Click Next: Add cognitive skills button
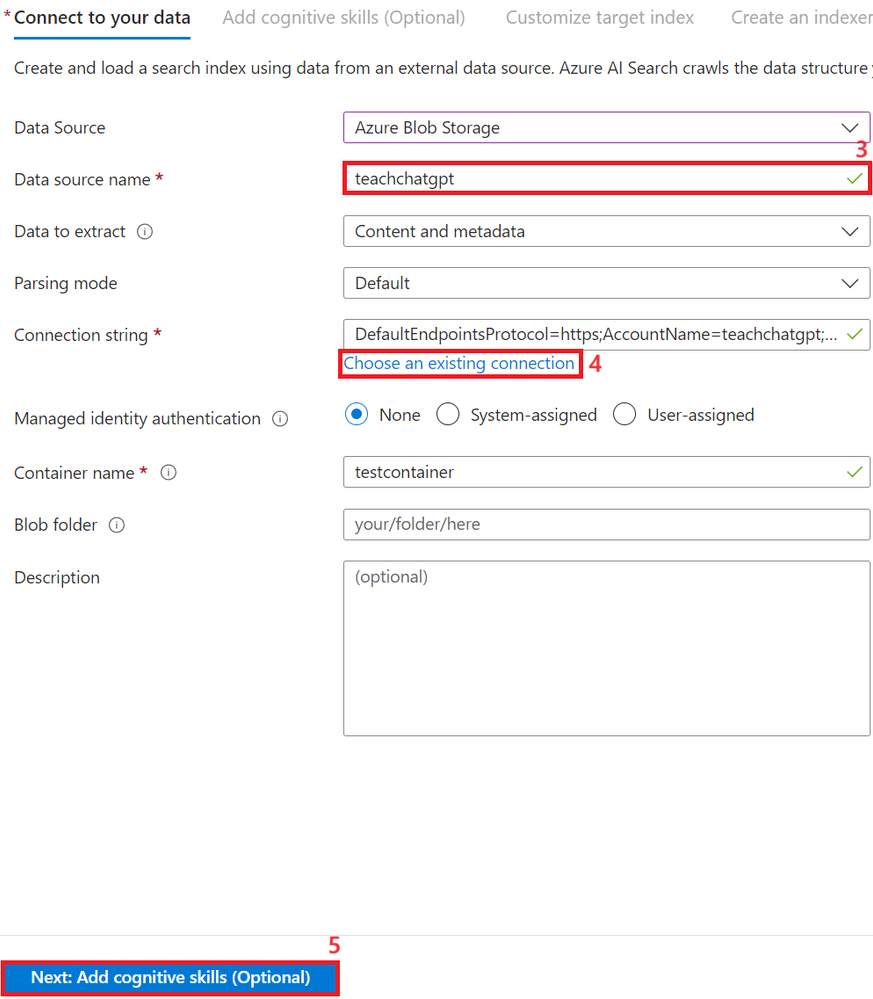 (170, 978)
